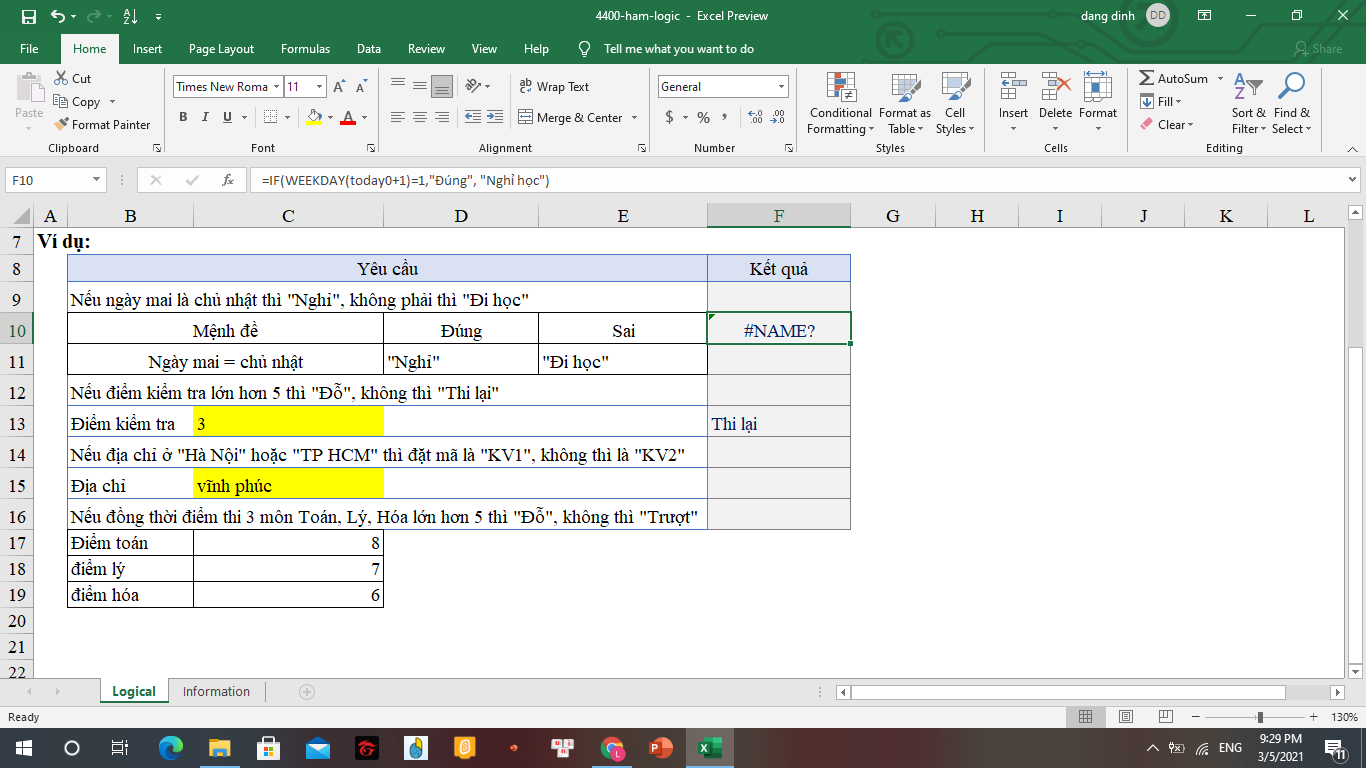Open the Fill dropdown
Screen dimensions: 1366x768
(x=1161, y=101)
